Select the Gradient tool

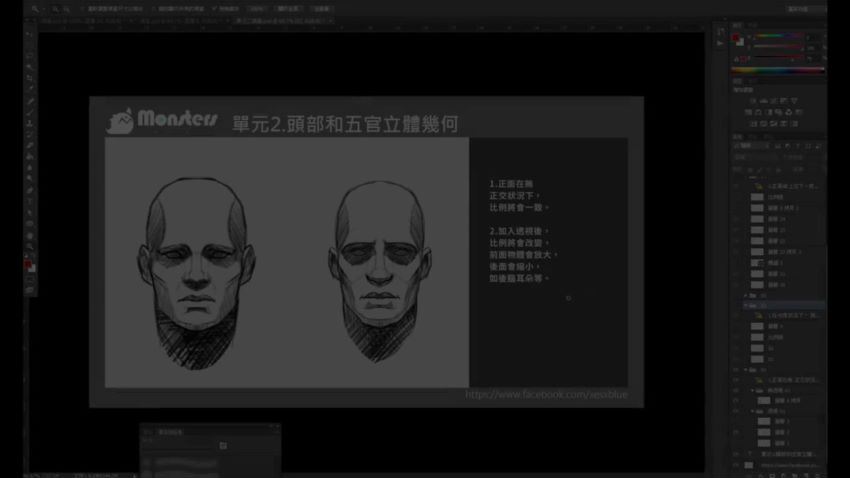click(30, 157)
